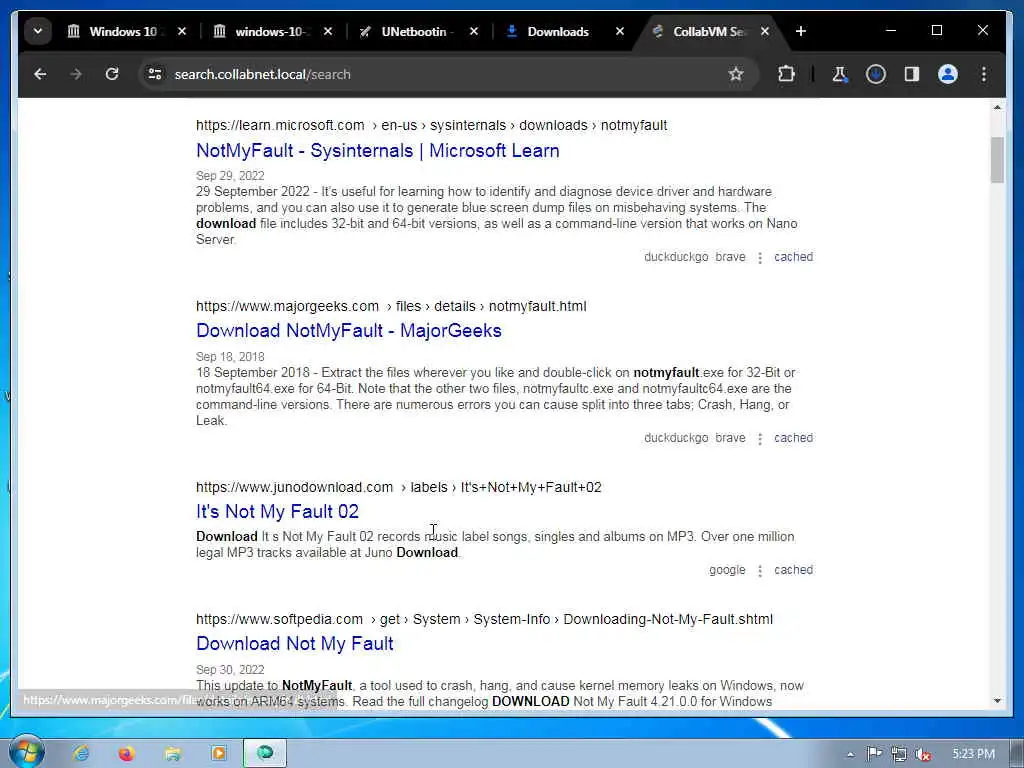Click 'Sep 29, 2022' date text
The image size is (1024, 768).
pos(230,176)
